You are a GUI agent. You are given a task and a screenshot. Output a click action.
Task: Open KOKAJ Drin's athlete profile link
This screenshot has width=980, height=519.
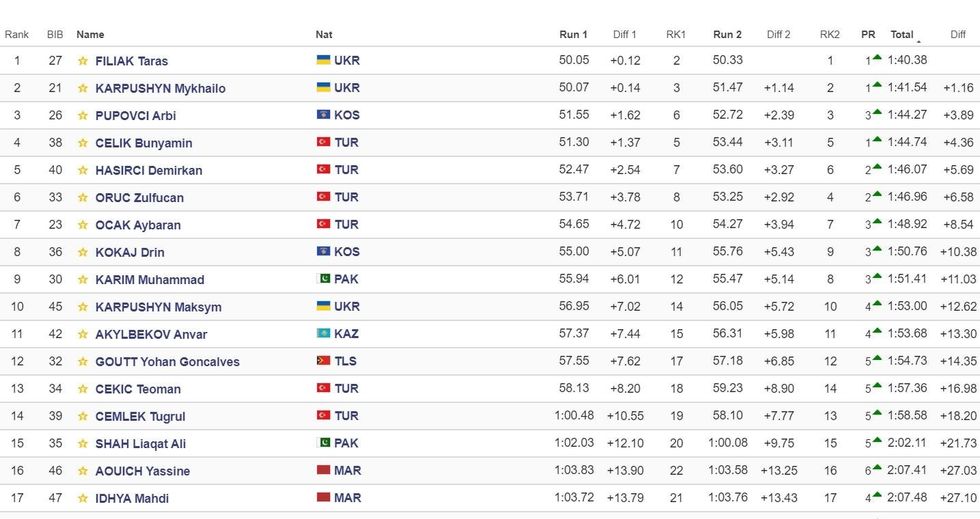pyautogui.click(x=129, y=253)
